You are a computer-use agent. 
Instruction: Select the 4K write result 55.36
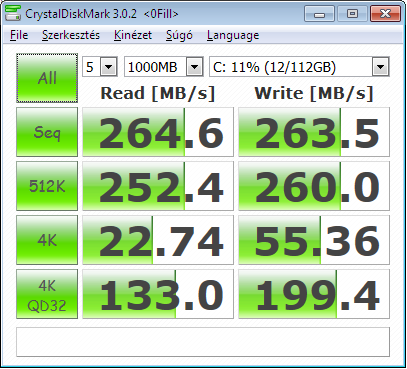pyautogui.click(x=314, y=240)
